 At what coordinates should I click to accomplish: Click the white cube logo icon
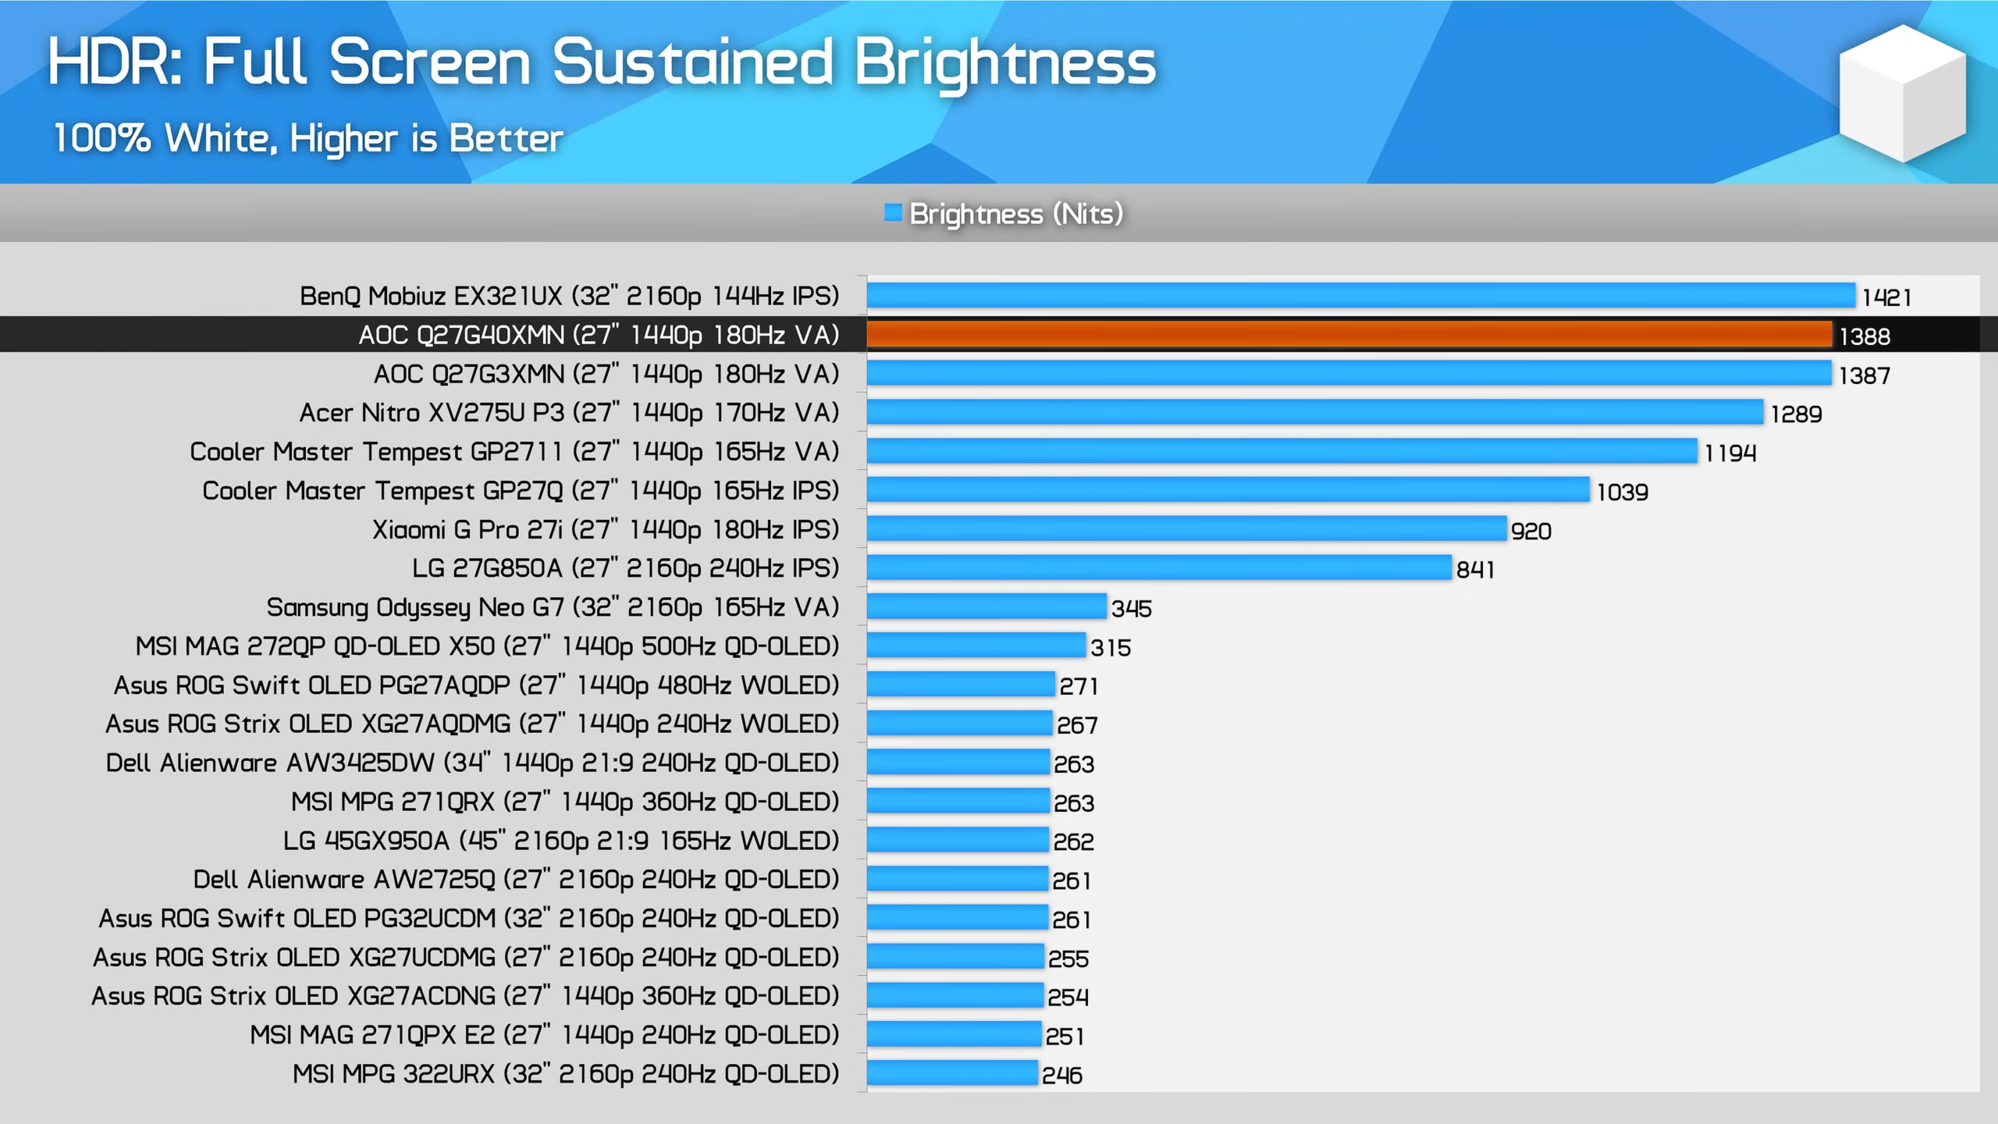[1902, 93]
